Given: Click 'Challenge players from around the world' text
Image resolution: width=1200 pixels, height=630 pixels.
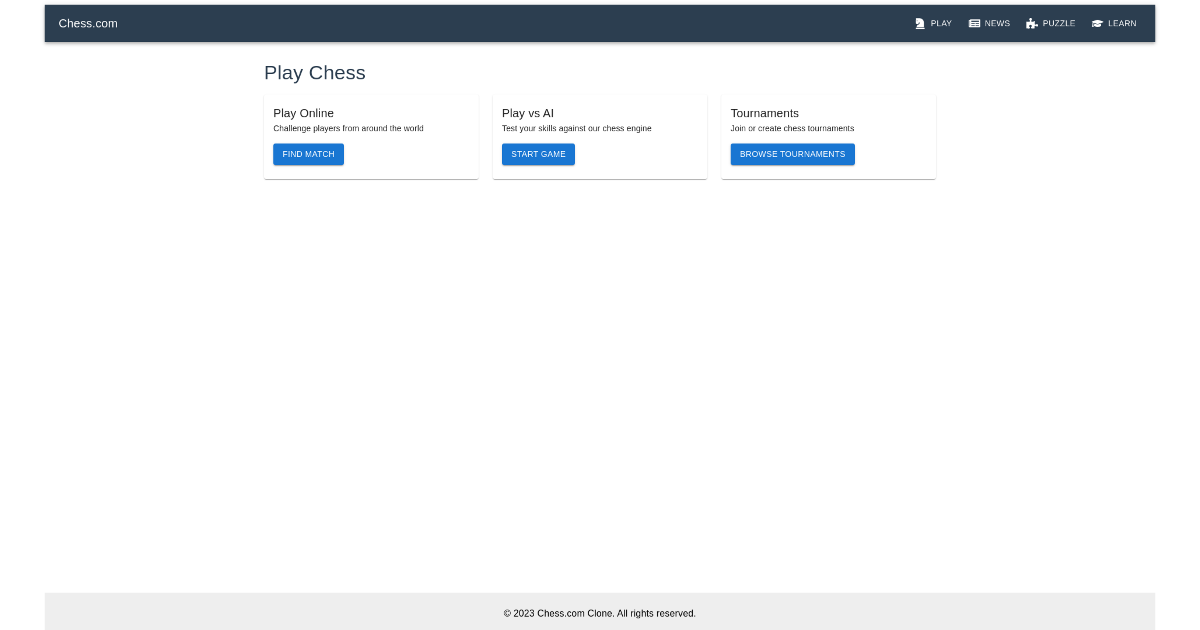Looking at the screenshot, I should (348, 128).
